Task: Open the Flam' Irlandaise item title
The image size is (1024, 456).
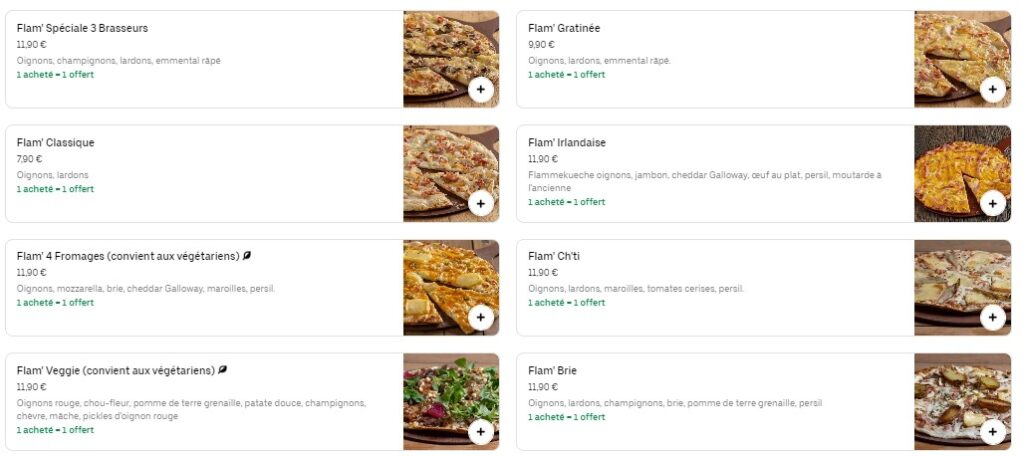Action: (x=567, y=143)
